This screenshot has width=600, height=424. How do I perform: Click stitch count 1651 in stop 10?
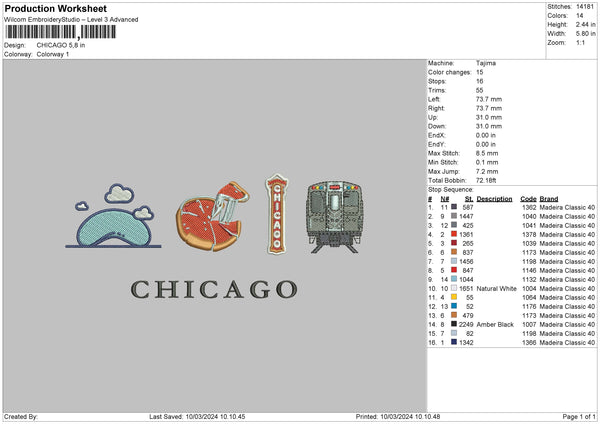coord(466,289)
